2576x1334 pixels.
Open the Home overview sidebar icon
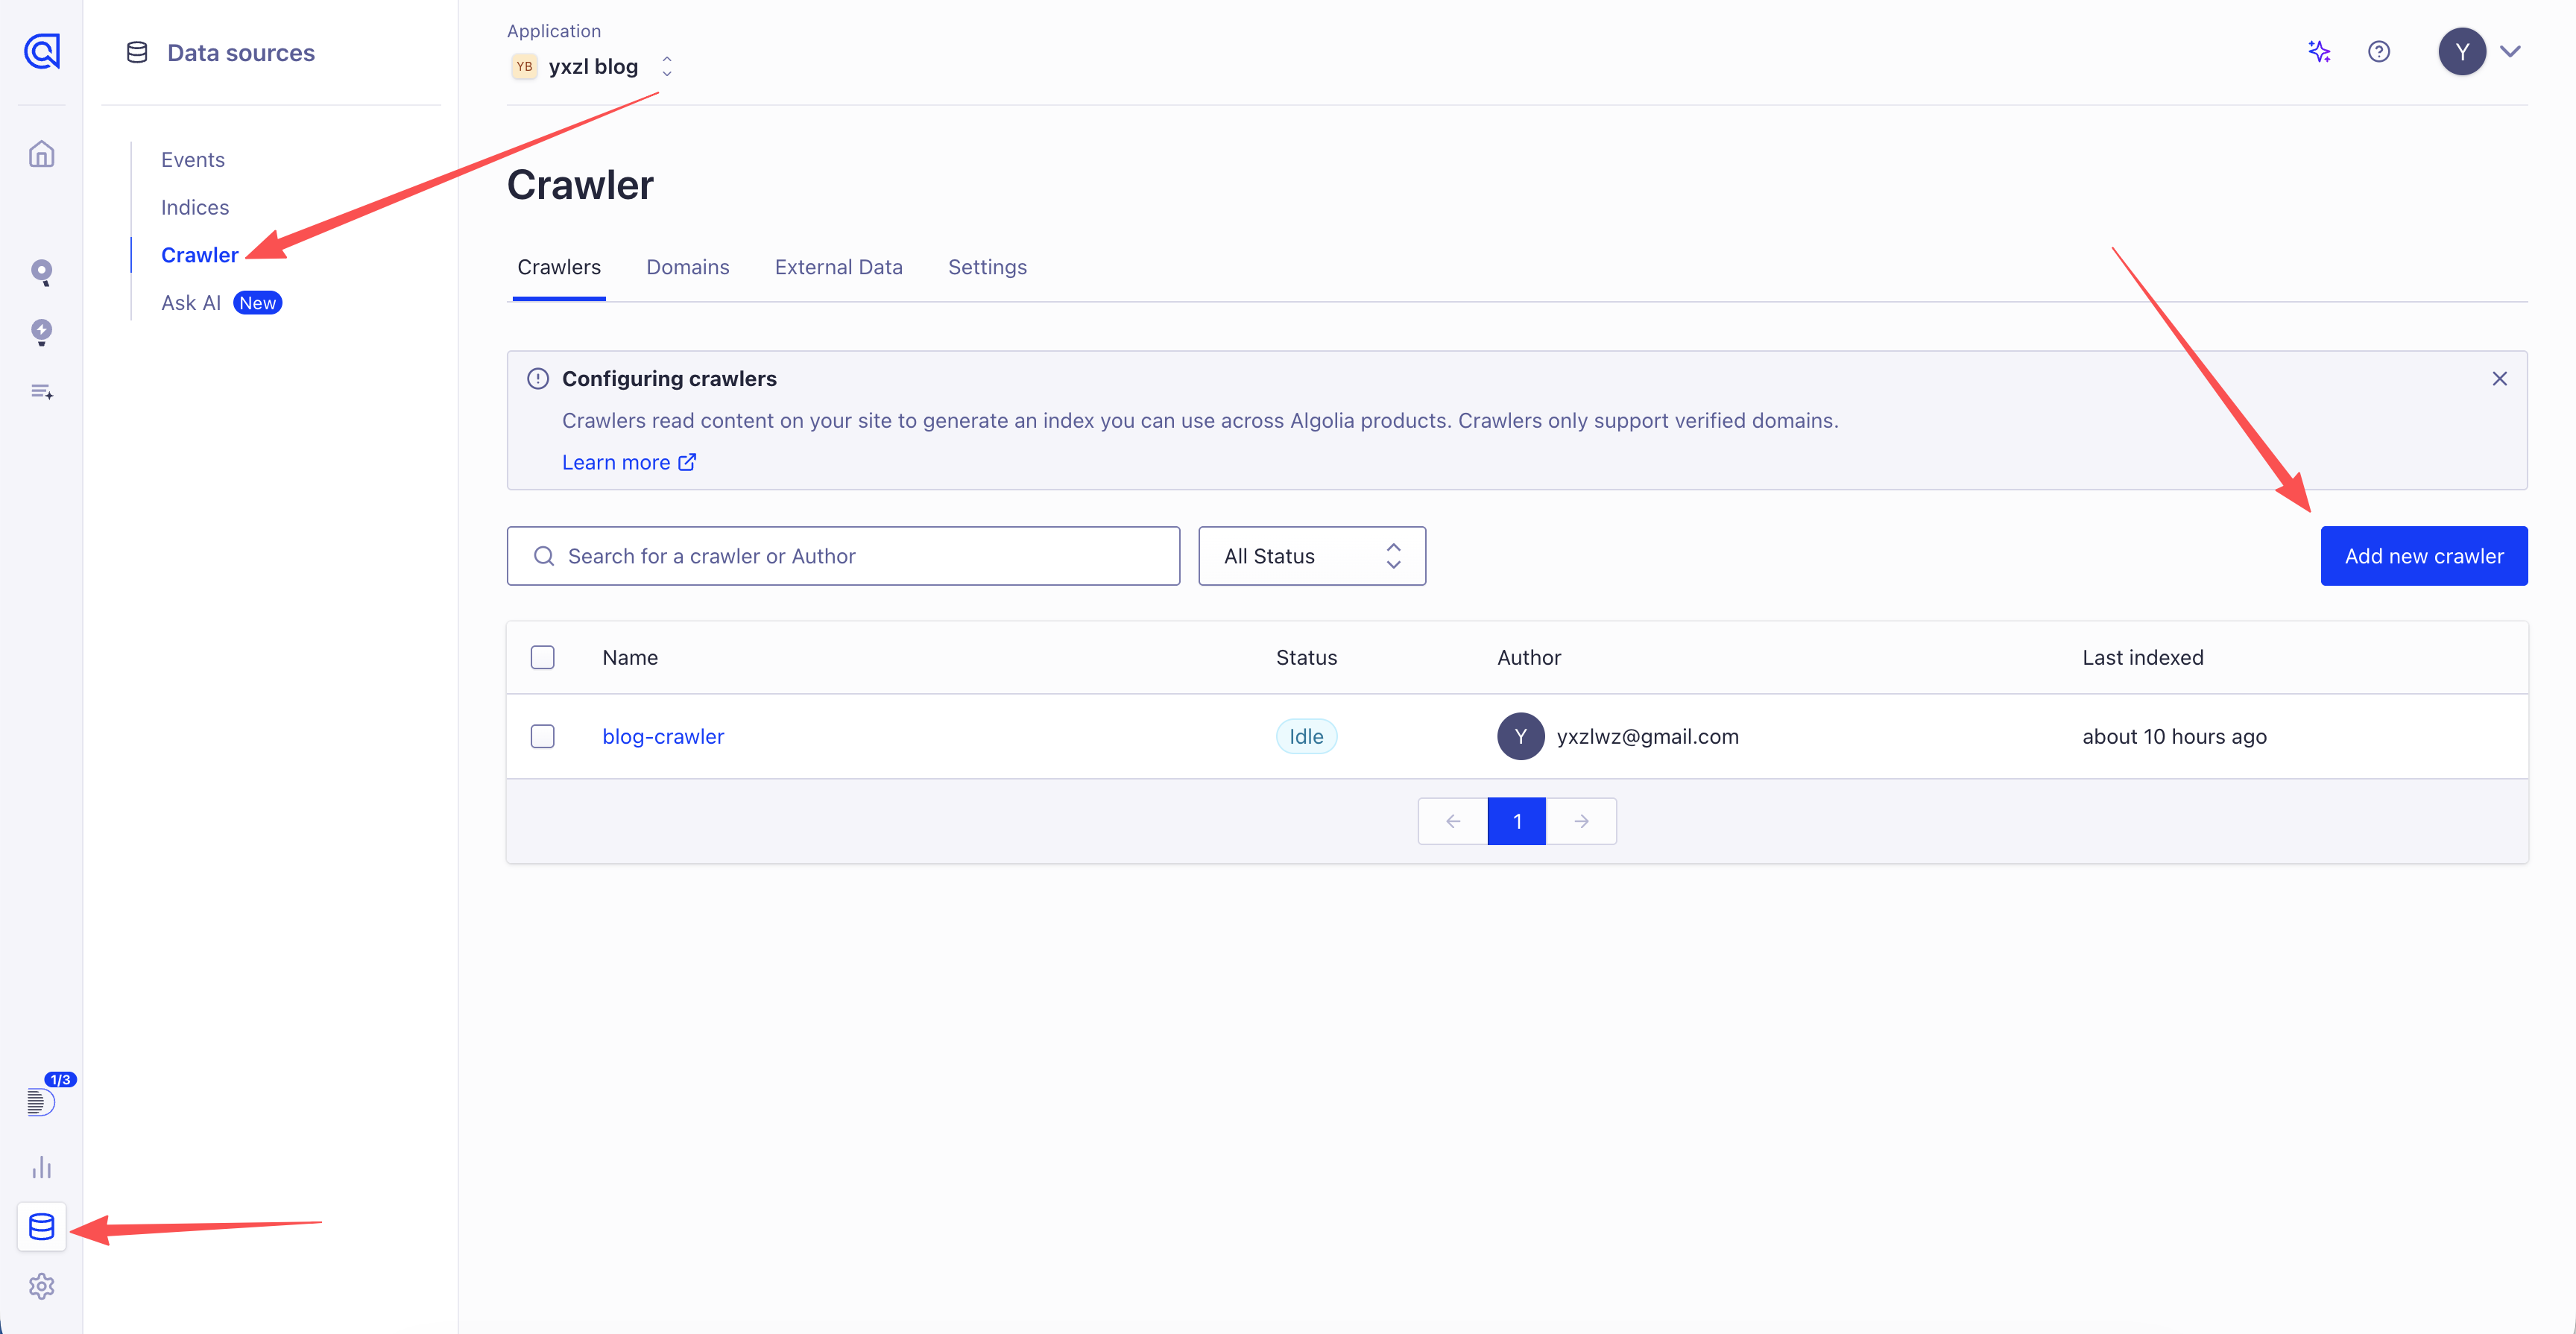point(41,154)
